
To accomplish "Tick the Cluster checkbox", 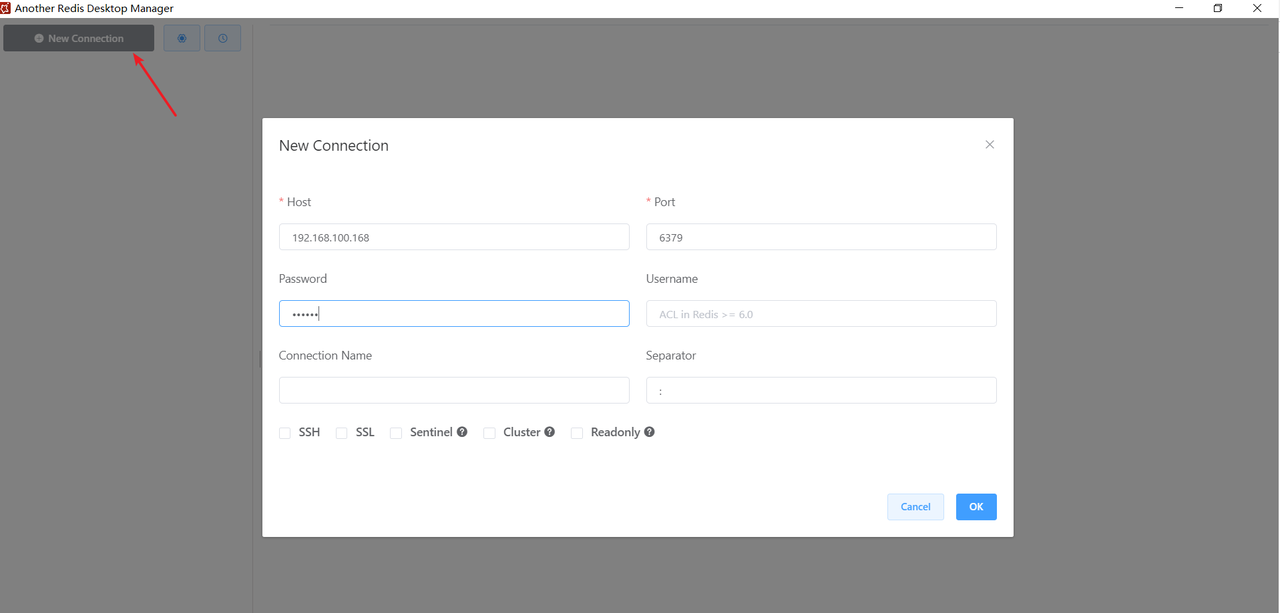I will tap(490, 433).
